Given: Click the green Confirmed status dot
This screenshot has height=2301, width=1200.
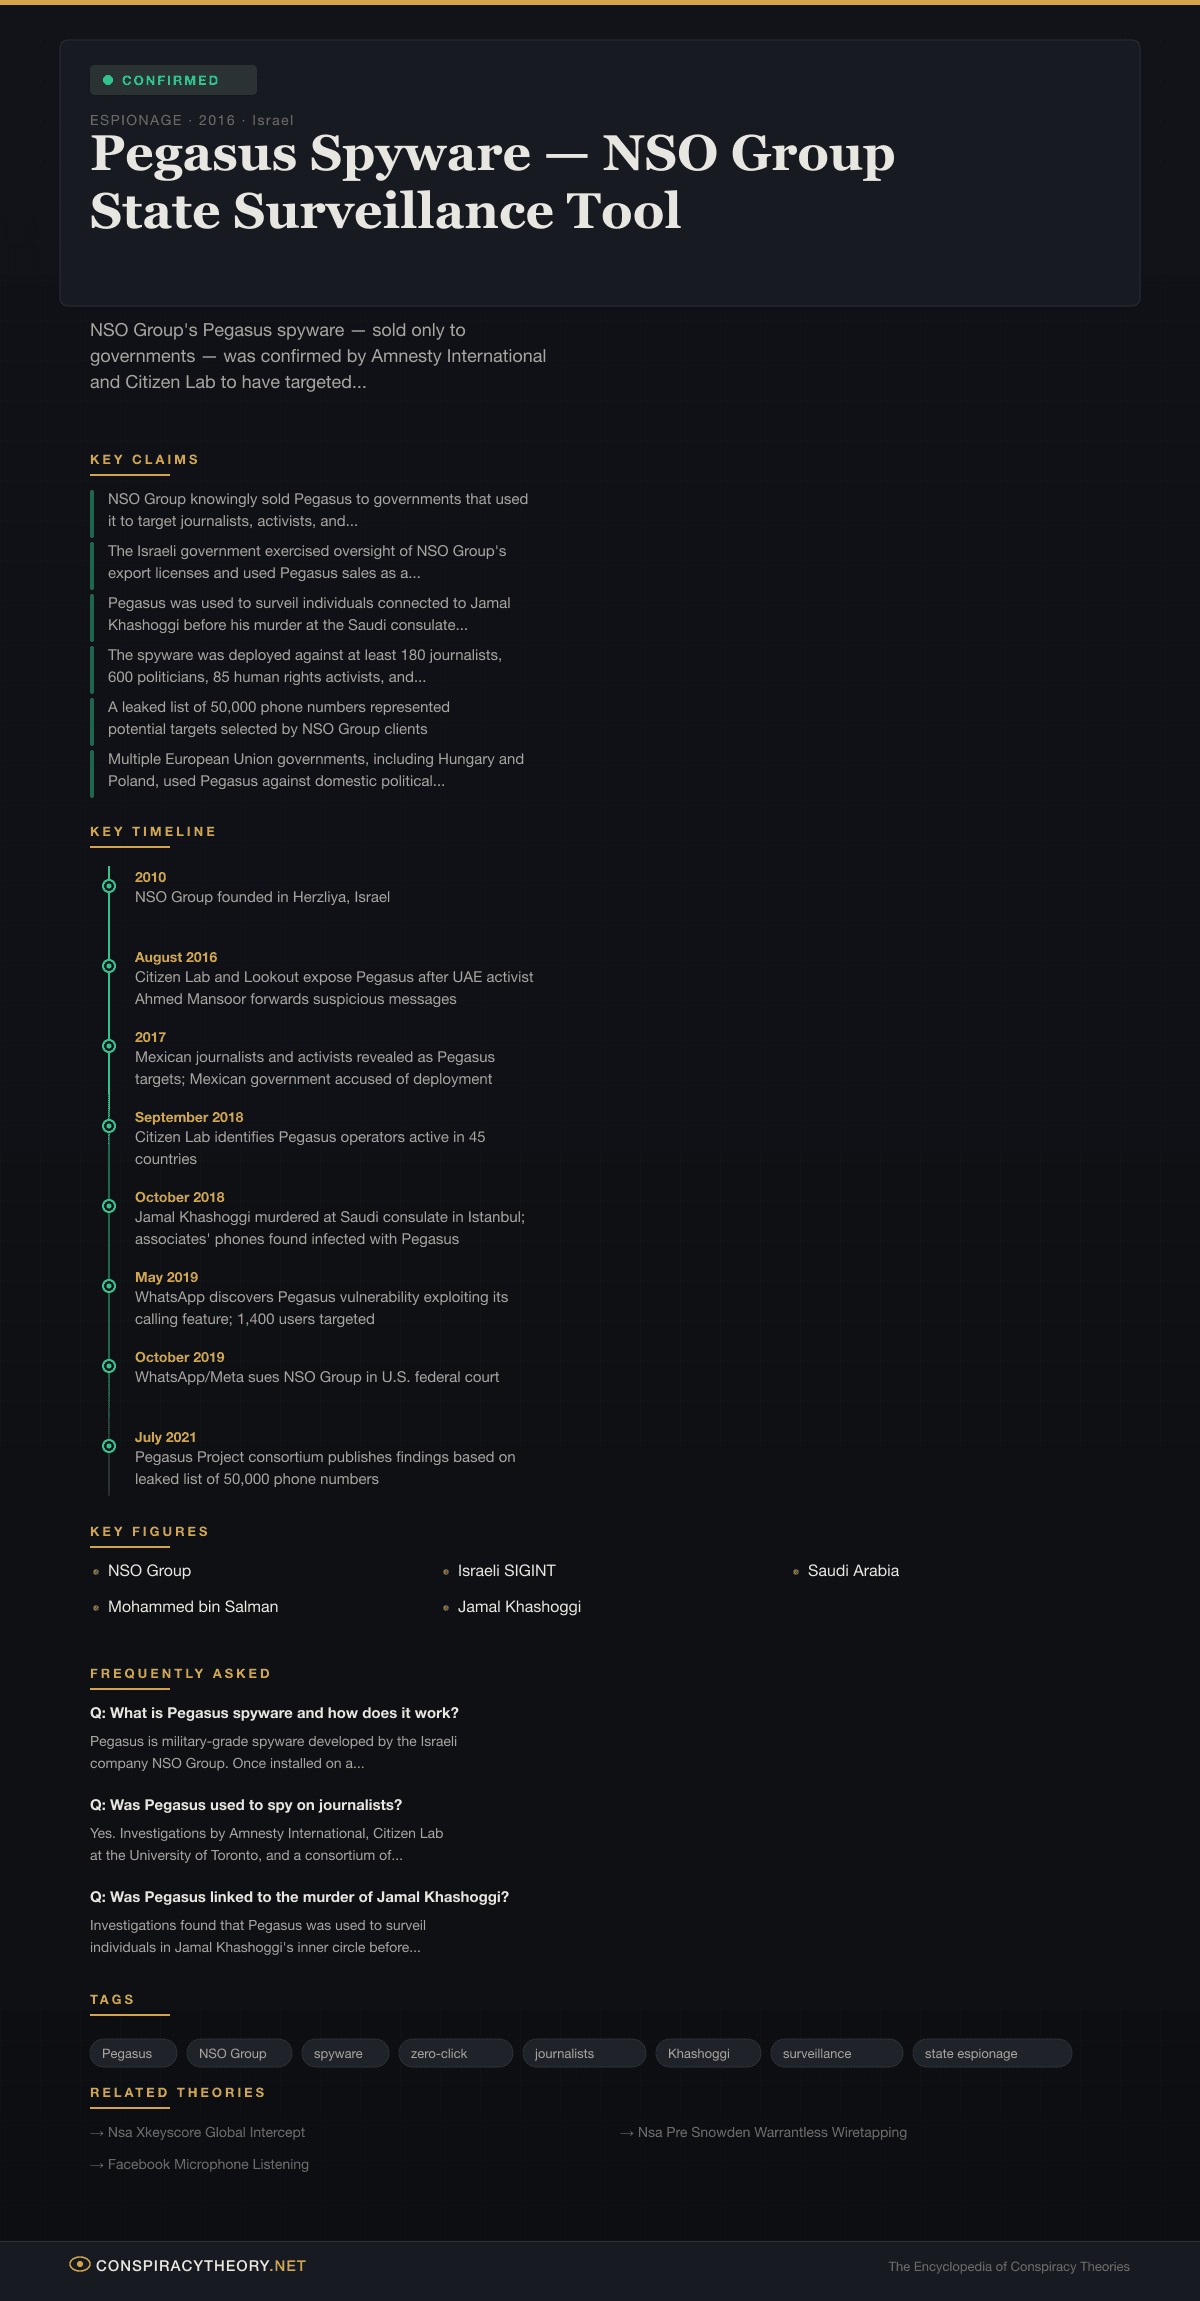Looking at the screenshot, I should click(108, 80).
